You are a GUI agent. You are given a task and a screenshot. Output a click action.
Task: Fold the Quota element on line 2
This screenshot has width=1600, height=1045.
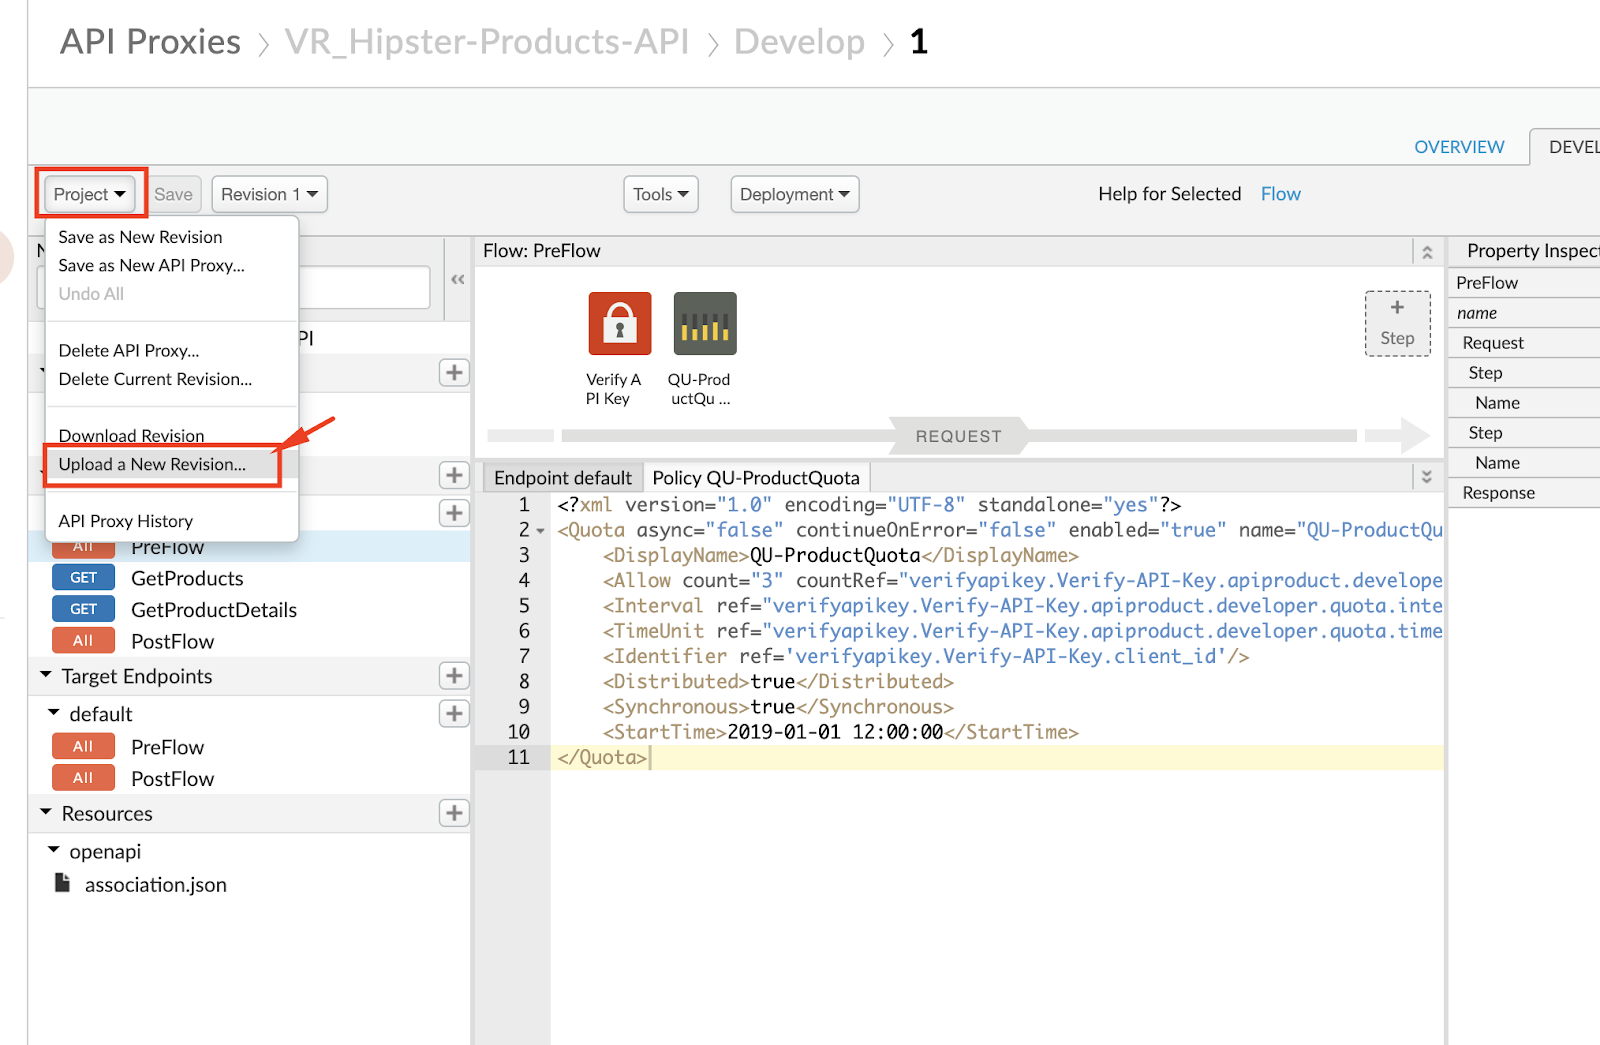tap(540, 531)
